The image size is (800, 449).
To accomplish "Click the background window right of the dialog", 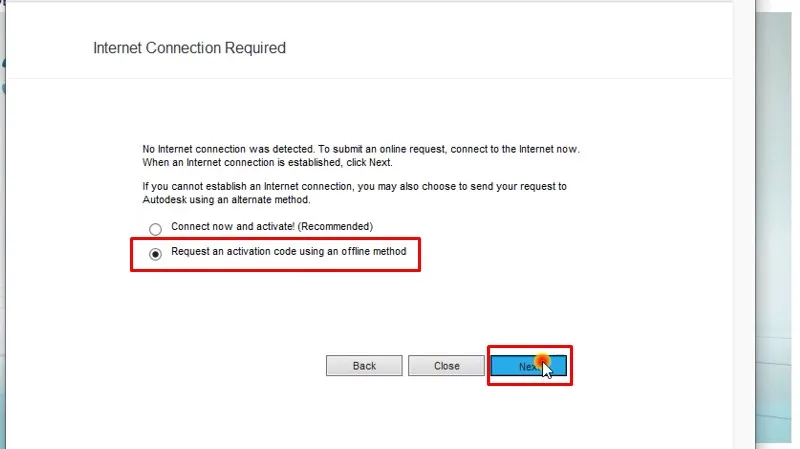I will [x=768, y=250].
